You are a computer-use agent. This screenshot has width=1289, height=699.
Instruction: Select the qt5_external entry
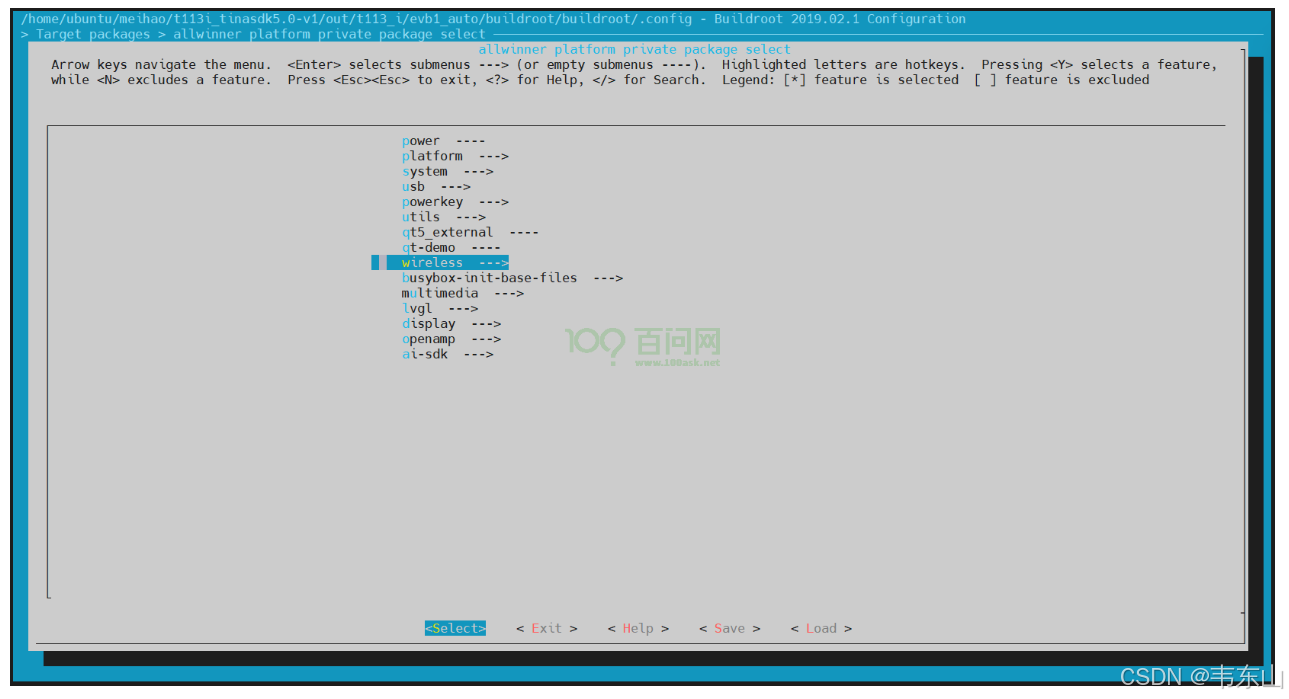pos(470,232)
